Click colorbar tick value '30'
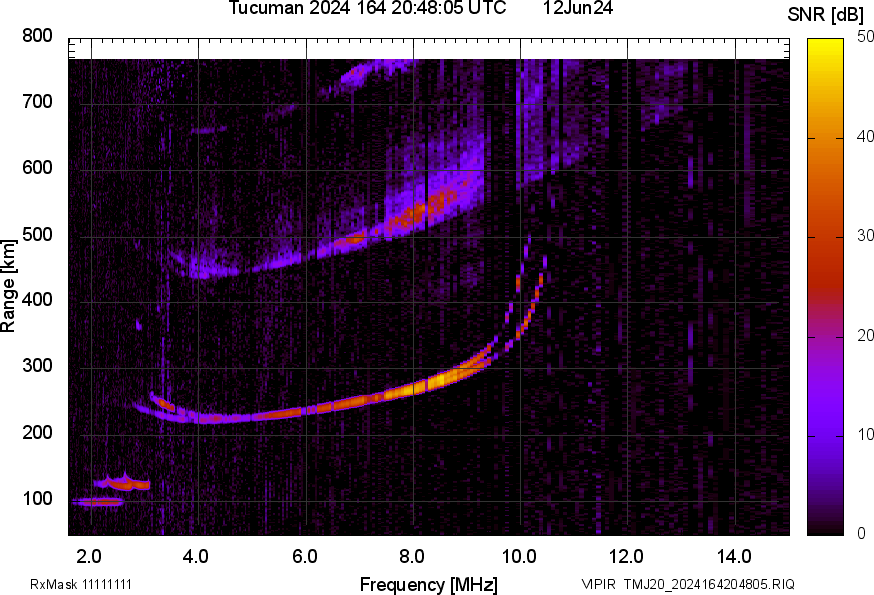 coord(865,236)
